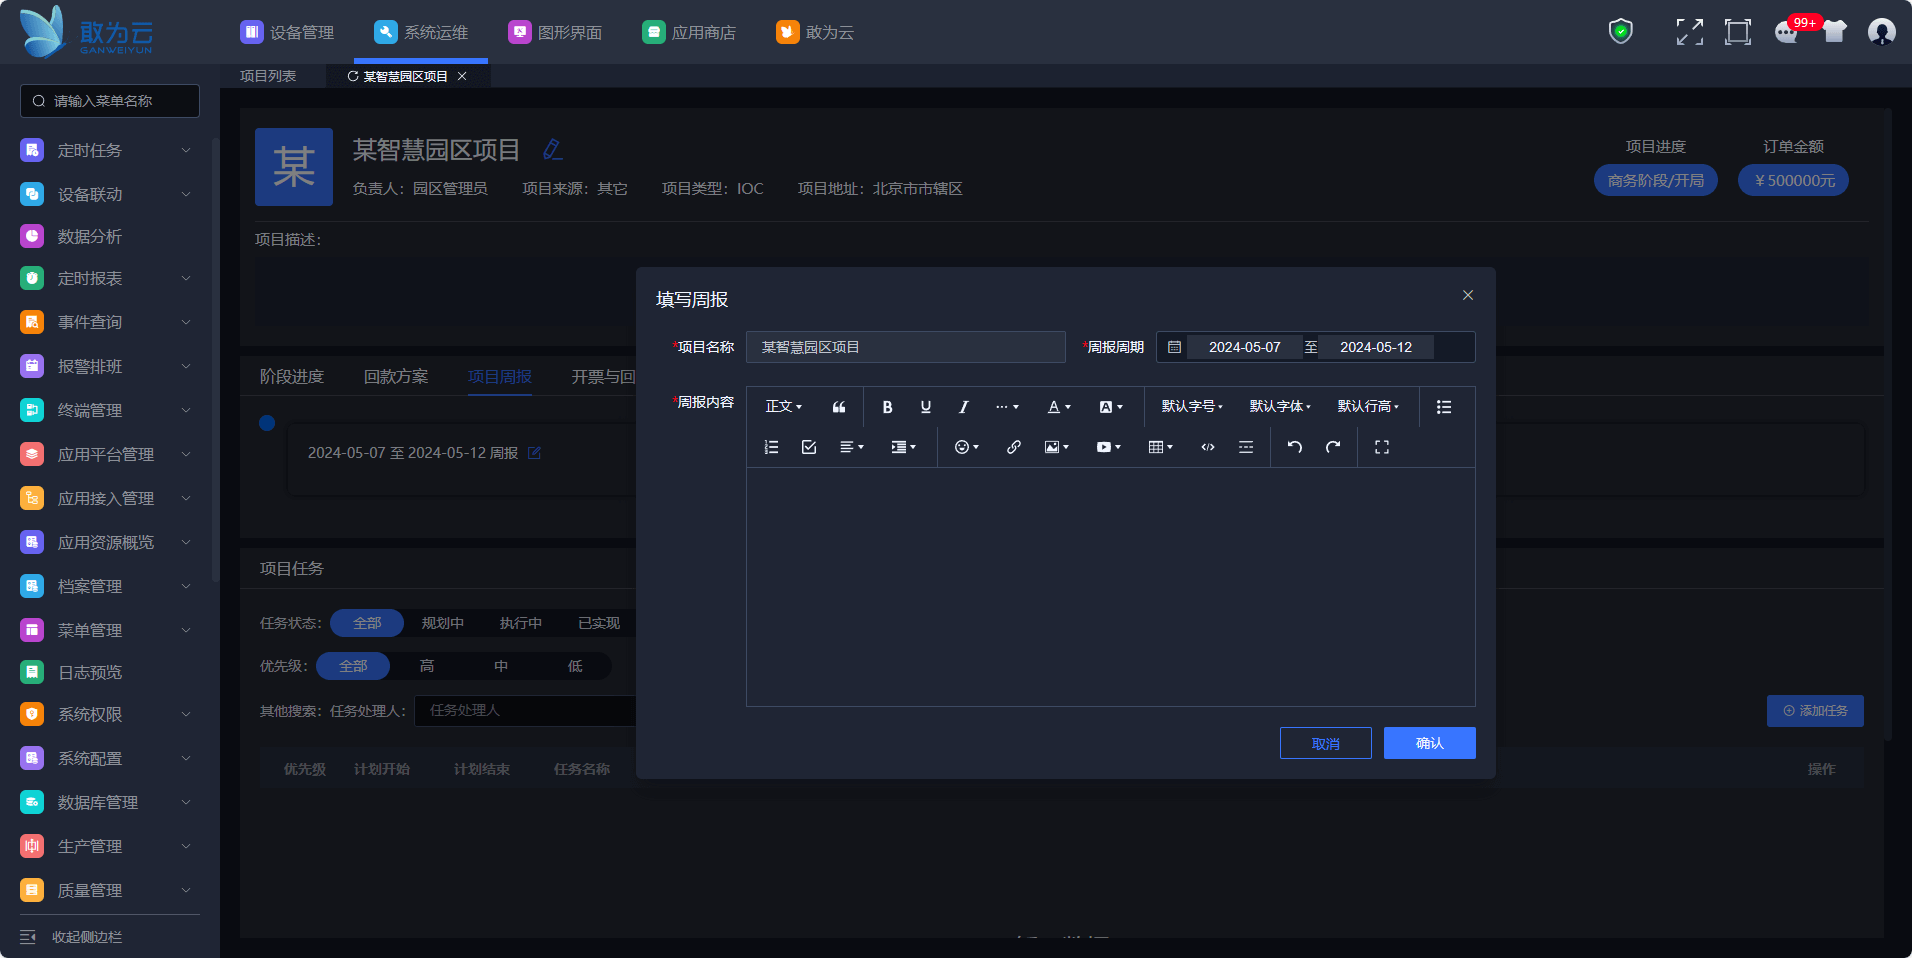Toggle bold formatting

[887, 407]
